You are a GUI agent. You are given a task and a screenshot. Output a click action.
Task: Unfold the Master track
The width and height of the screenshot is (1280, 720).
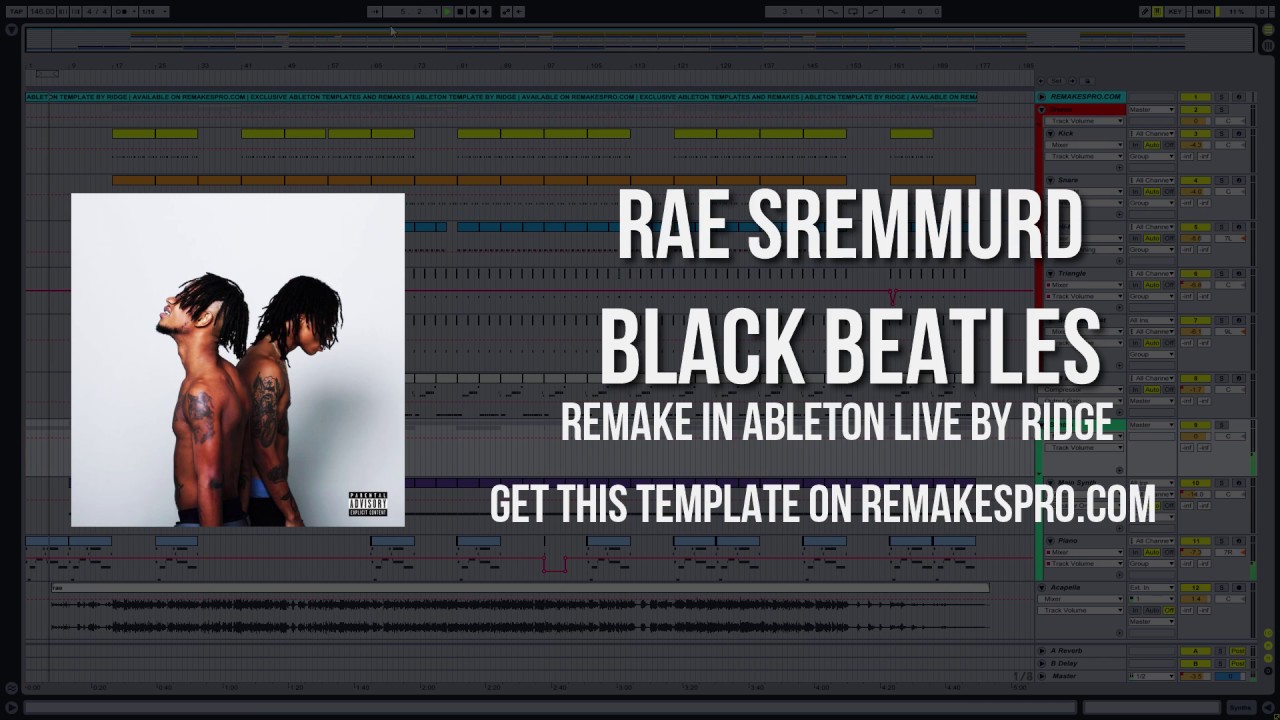(1041, 676)
